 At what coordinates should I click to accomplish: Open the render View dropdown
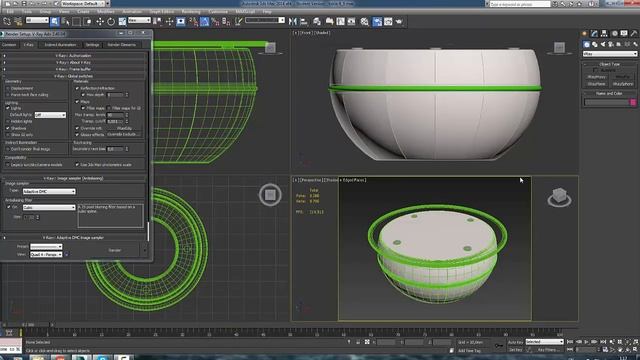tap(46, 254)
